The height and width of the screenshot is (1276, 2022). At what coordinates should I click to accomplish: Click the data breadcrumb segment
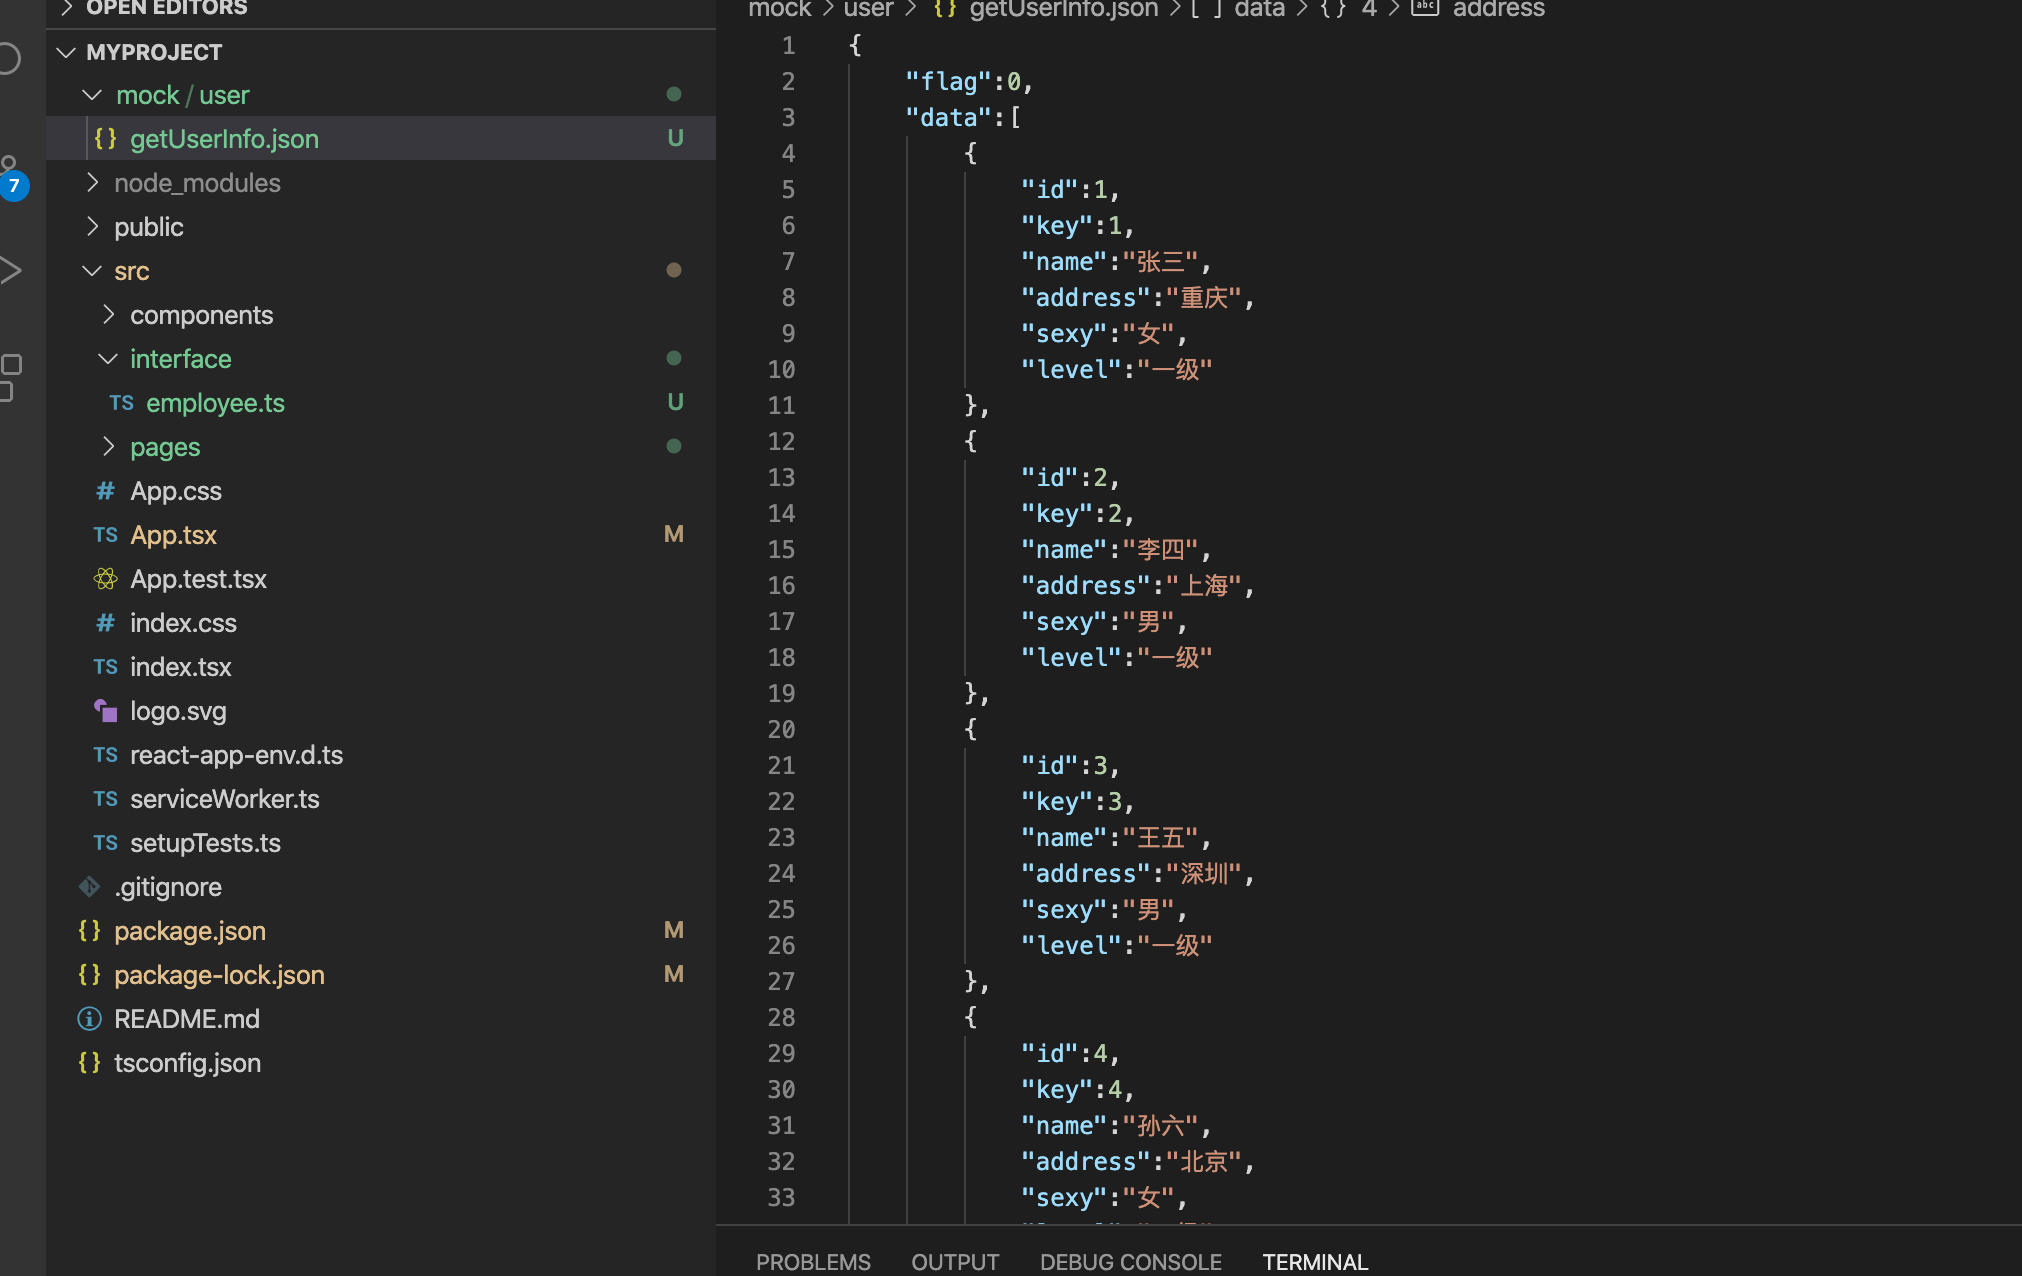(1259, 9)
